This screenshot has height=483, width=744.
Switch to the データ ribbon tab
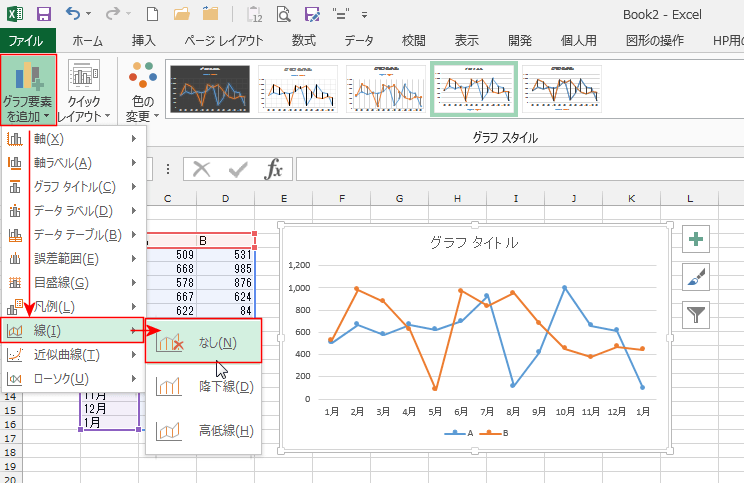point(359,41)
